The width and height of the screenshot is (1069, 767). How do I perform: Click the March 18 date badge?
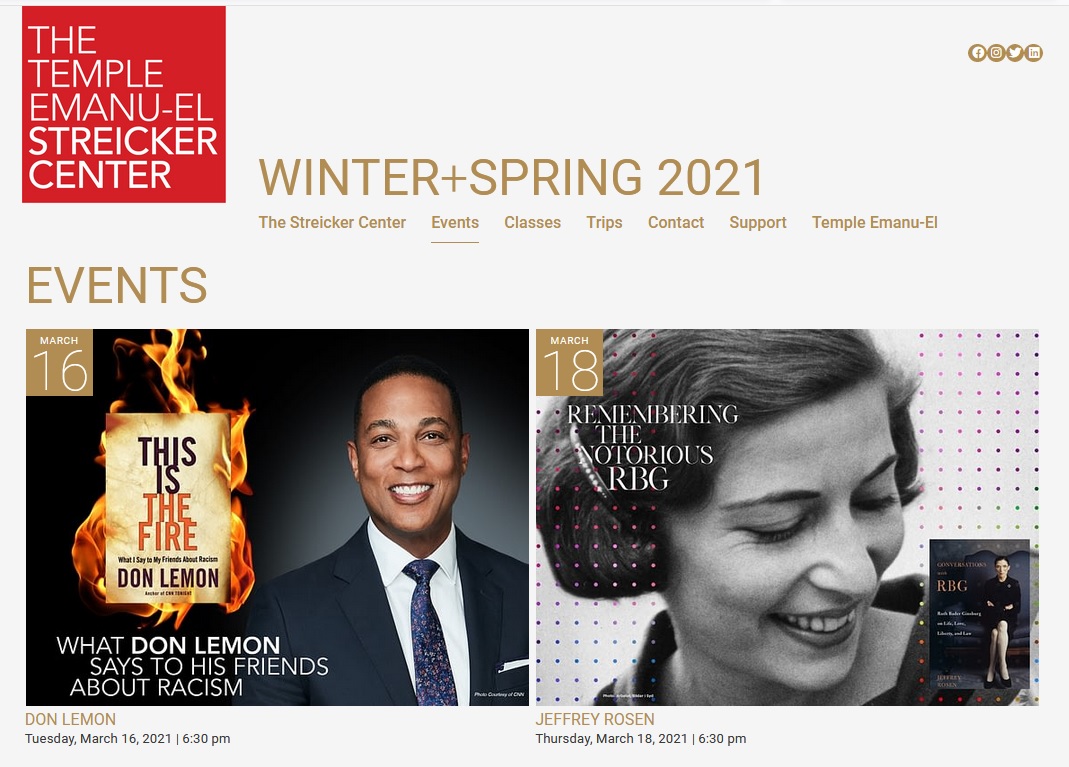(x=569, y=363)
